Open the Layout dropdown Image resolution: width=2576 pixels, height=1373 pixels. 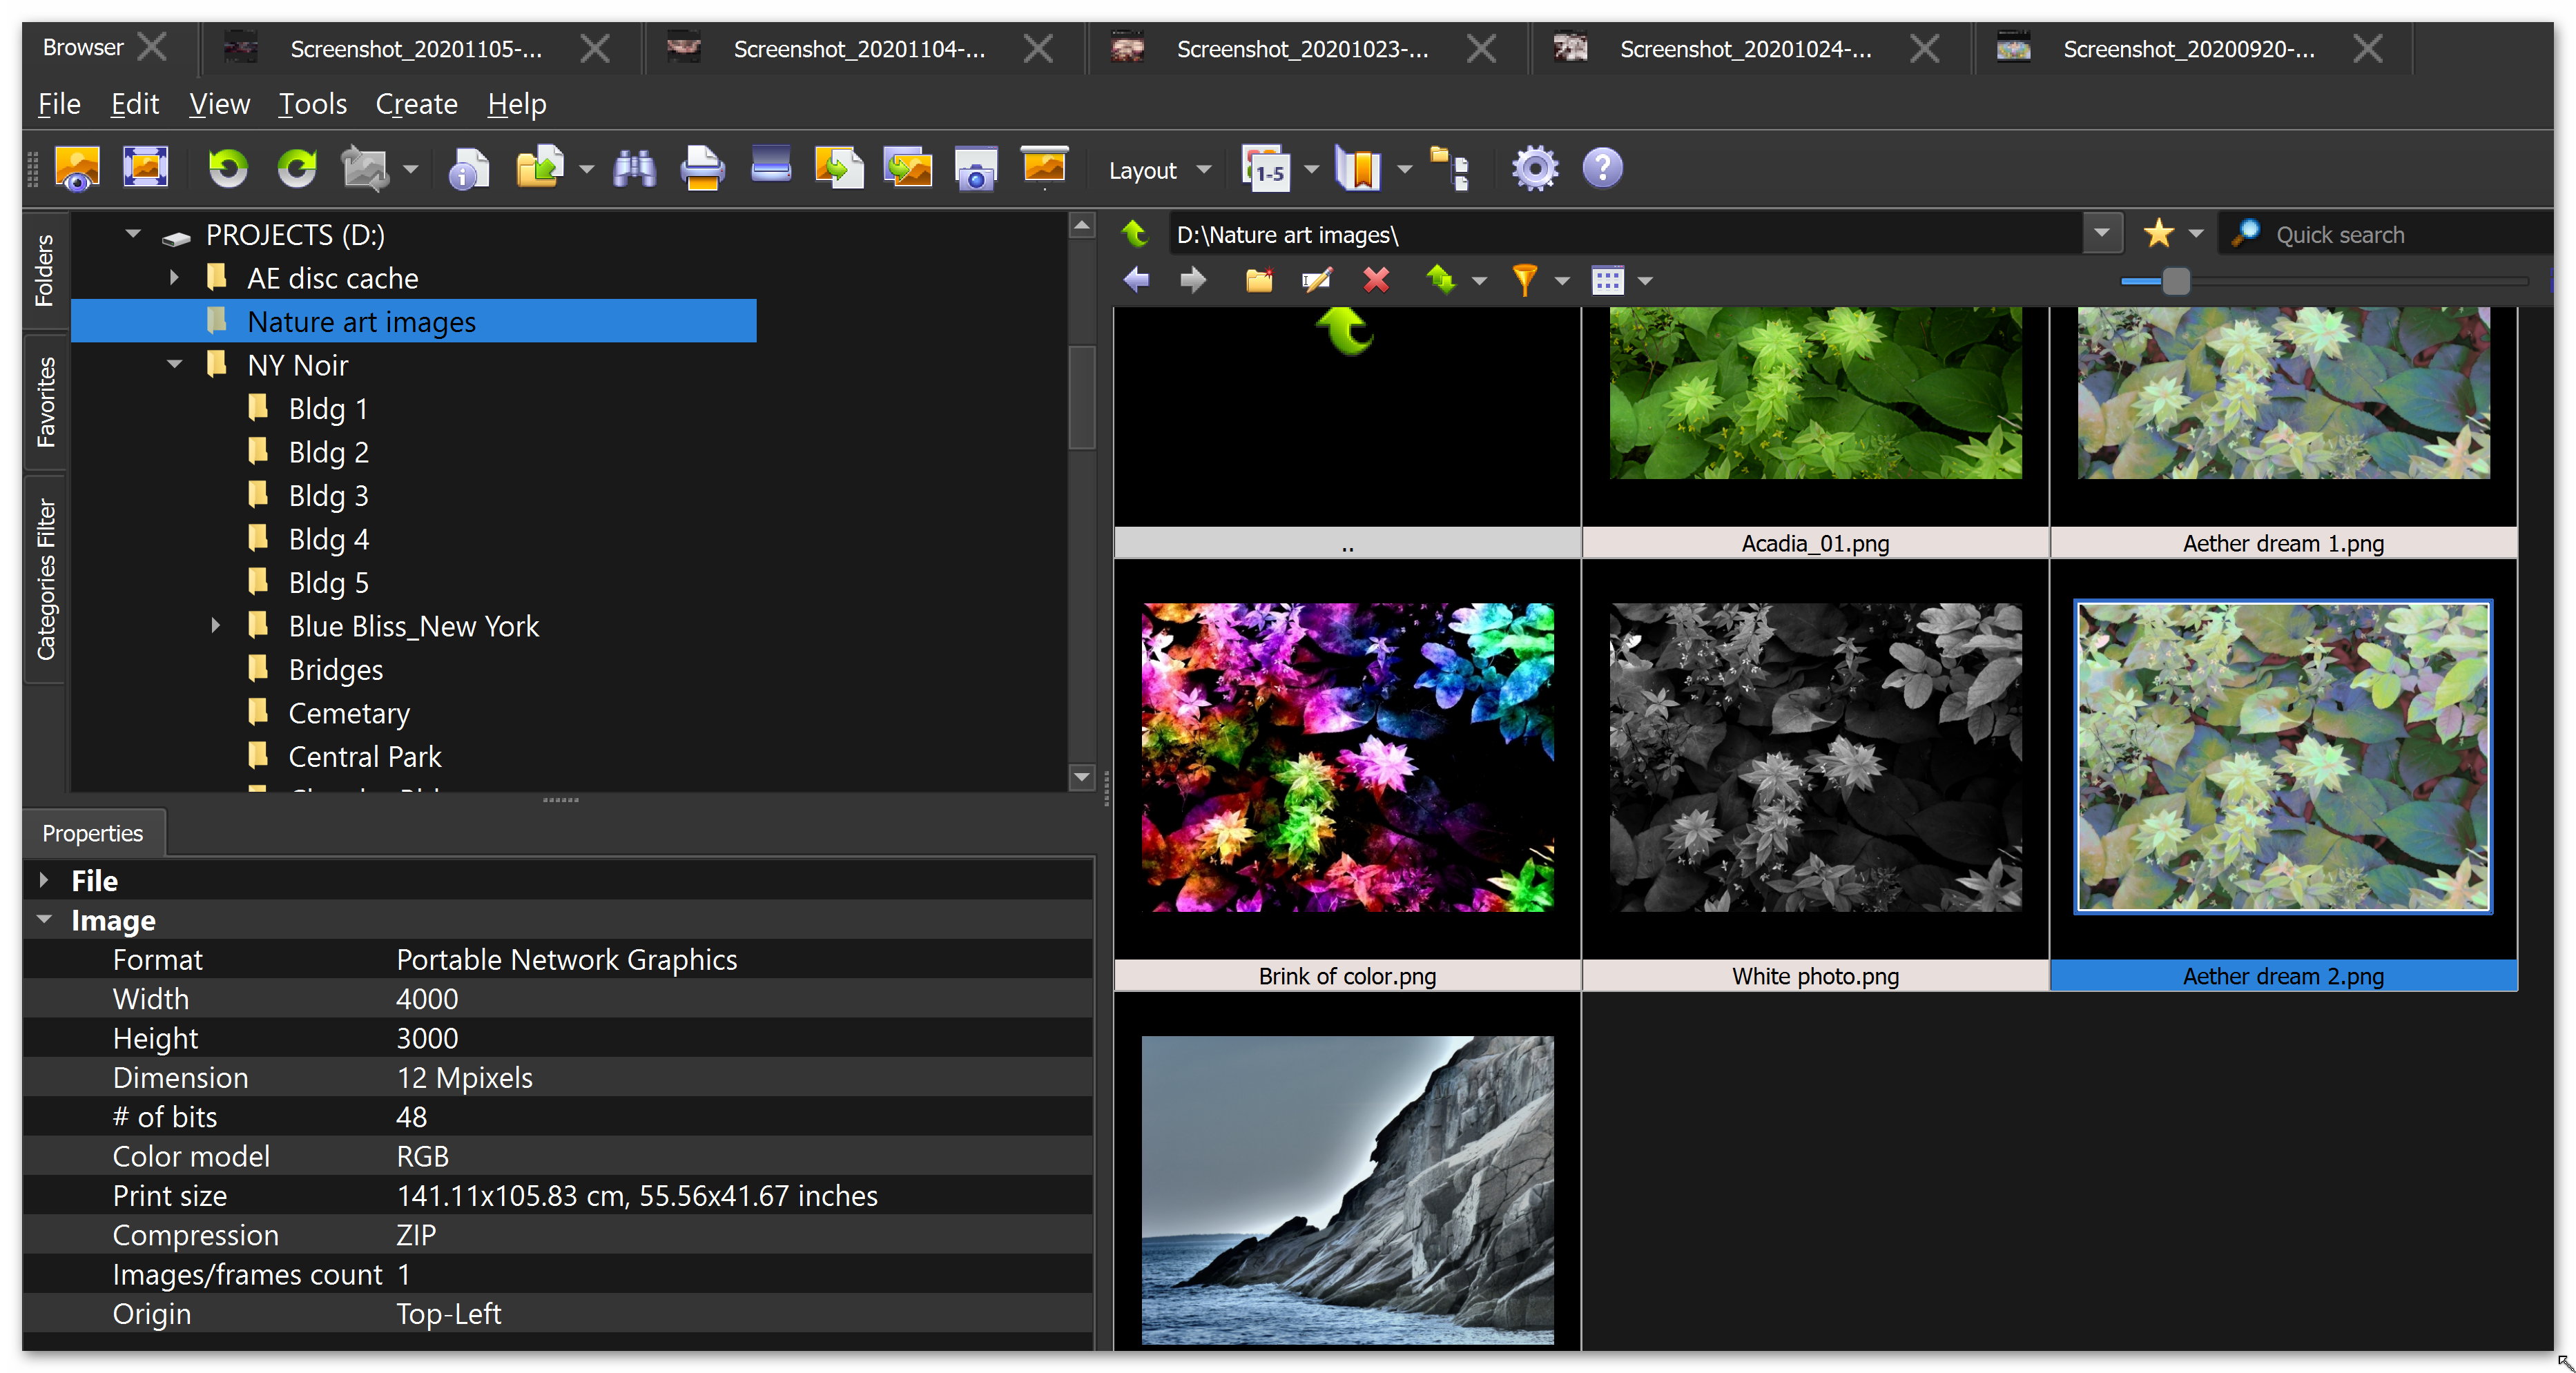tap(1159, 171)
